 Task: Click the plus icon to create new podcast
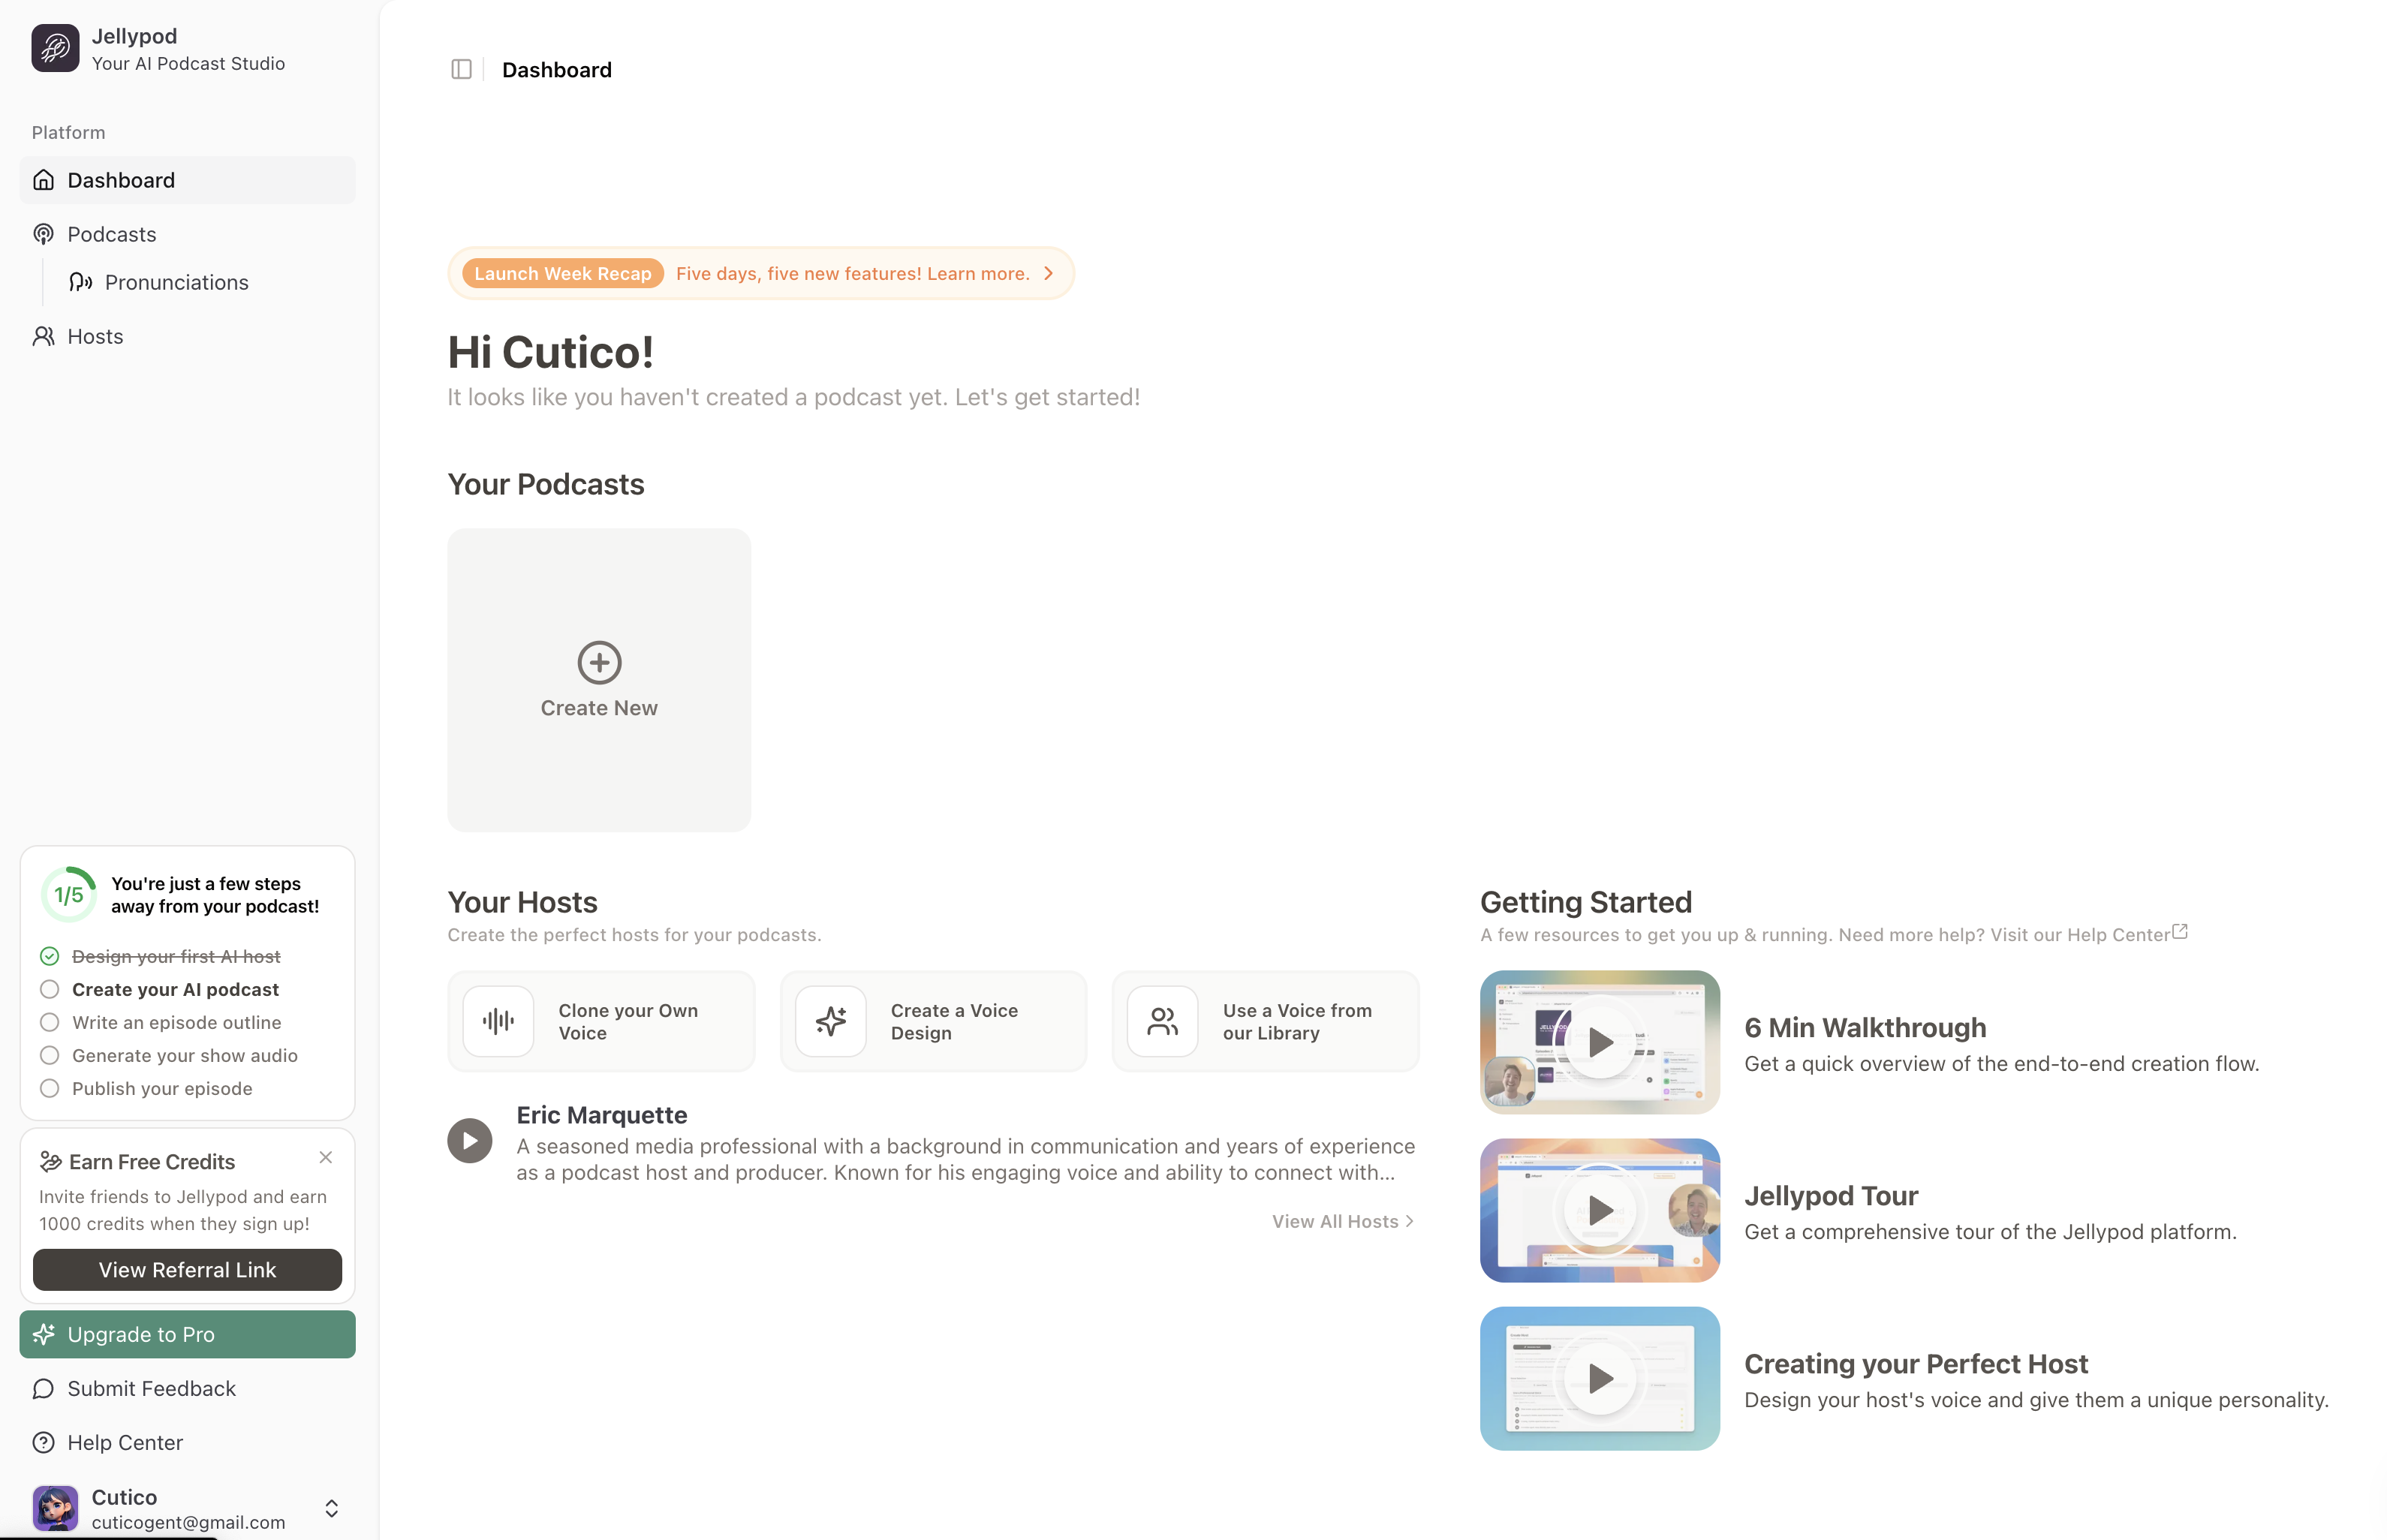click(x=599, y=662)
